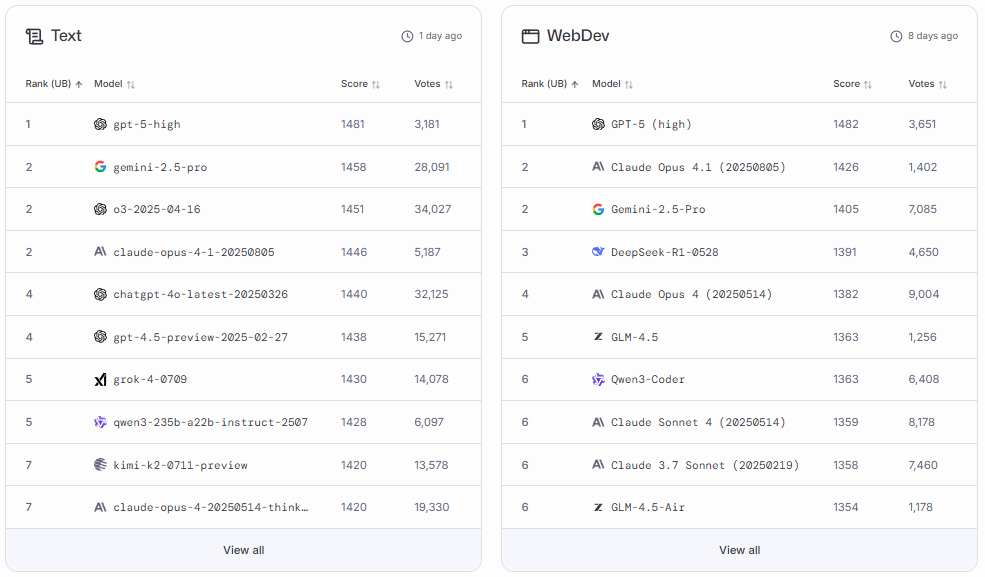Click score 1391 for DeepSeek-R1-0528

tap(845, 252)
